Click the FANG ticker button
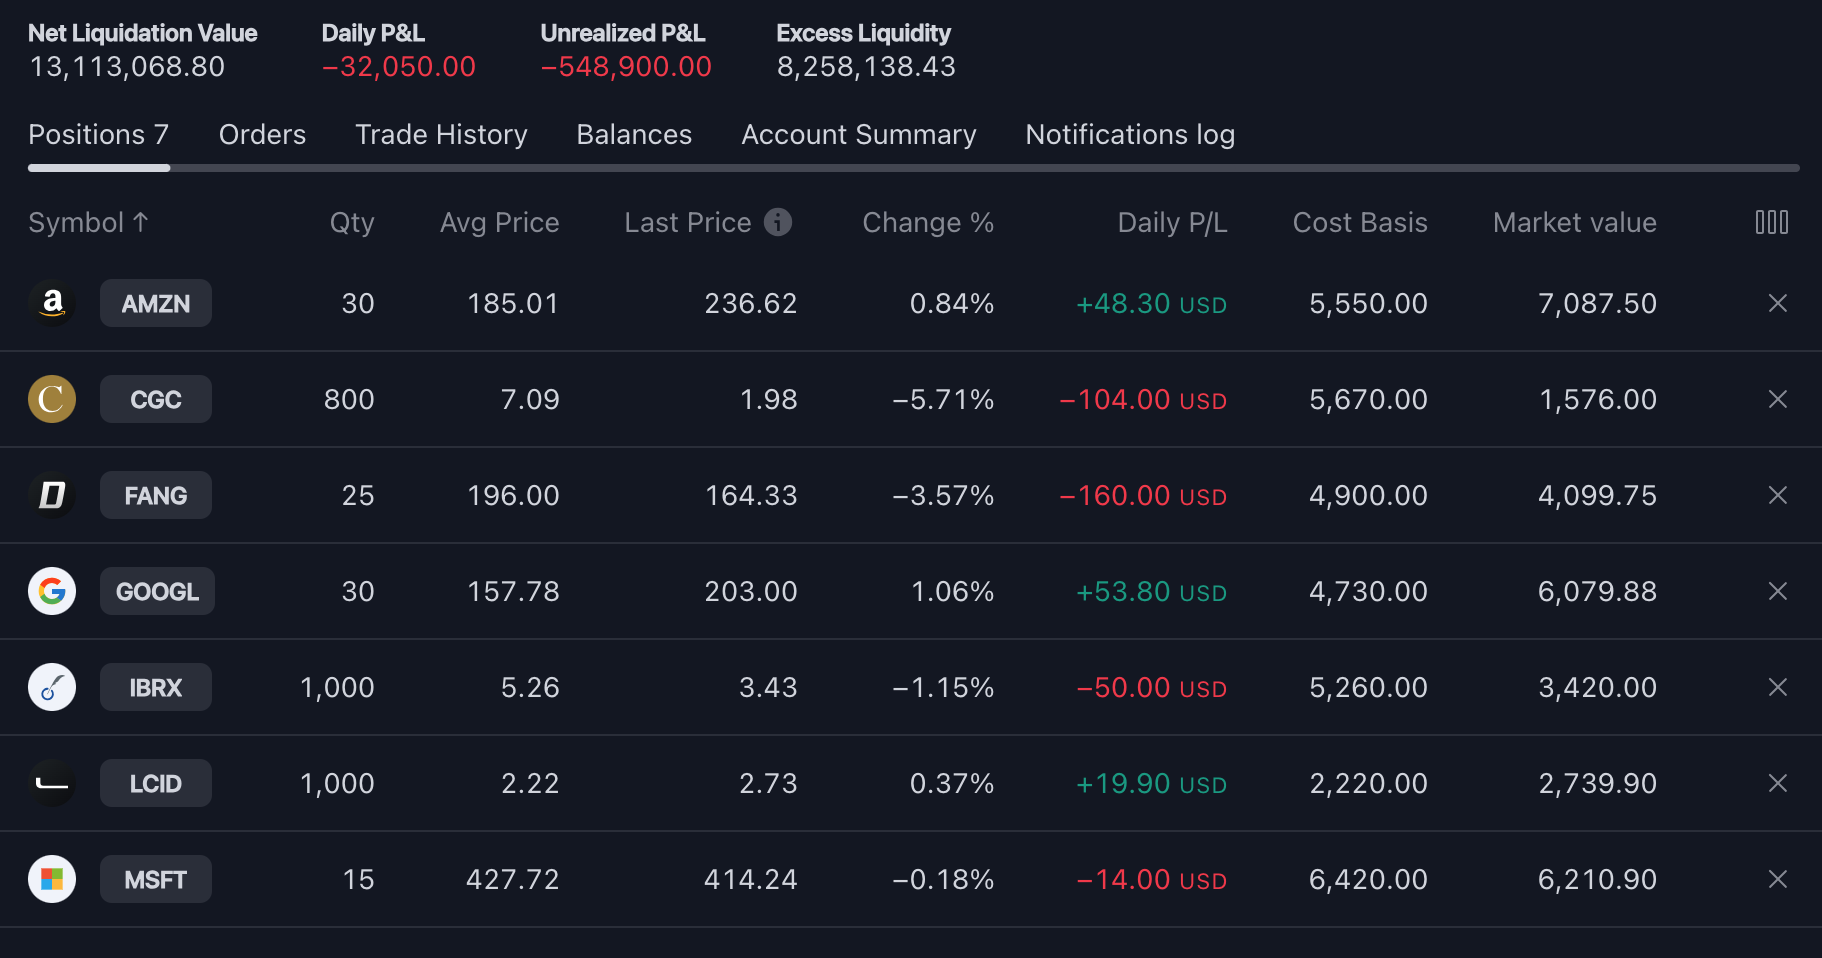1822x958 pixels. click(156, 495)
